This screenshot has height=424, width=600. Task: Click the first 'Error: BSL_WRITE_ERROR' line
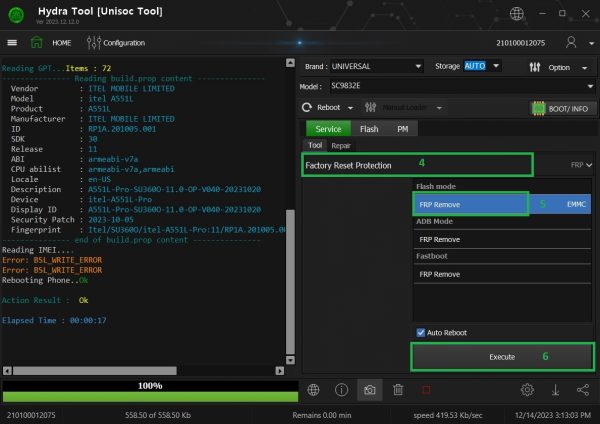point(52,260)
